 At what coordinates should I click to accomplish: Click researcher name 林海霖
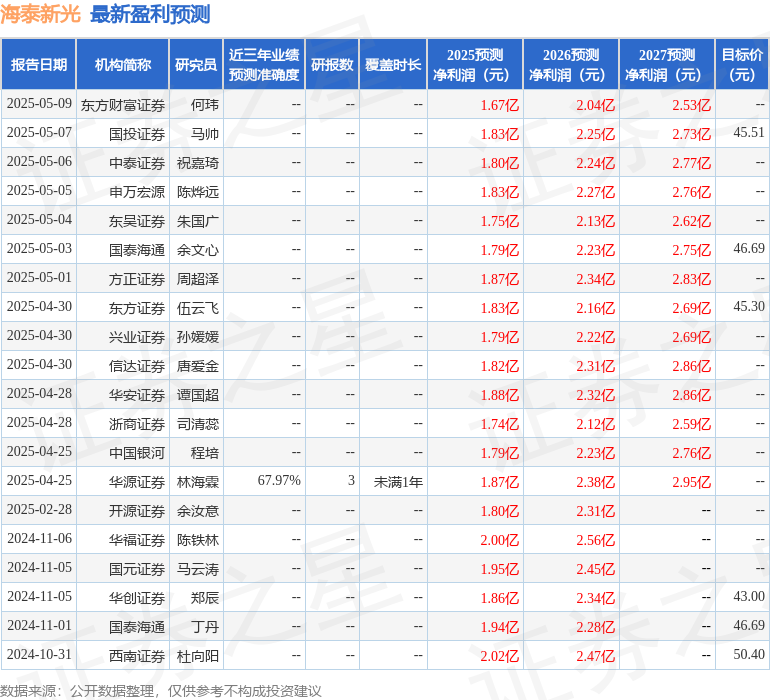tap(198, 481)
